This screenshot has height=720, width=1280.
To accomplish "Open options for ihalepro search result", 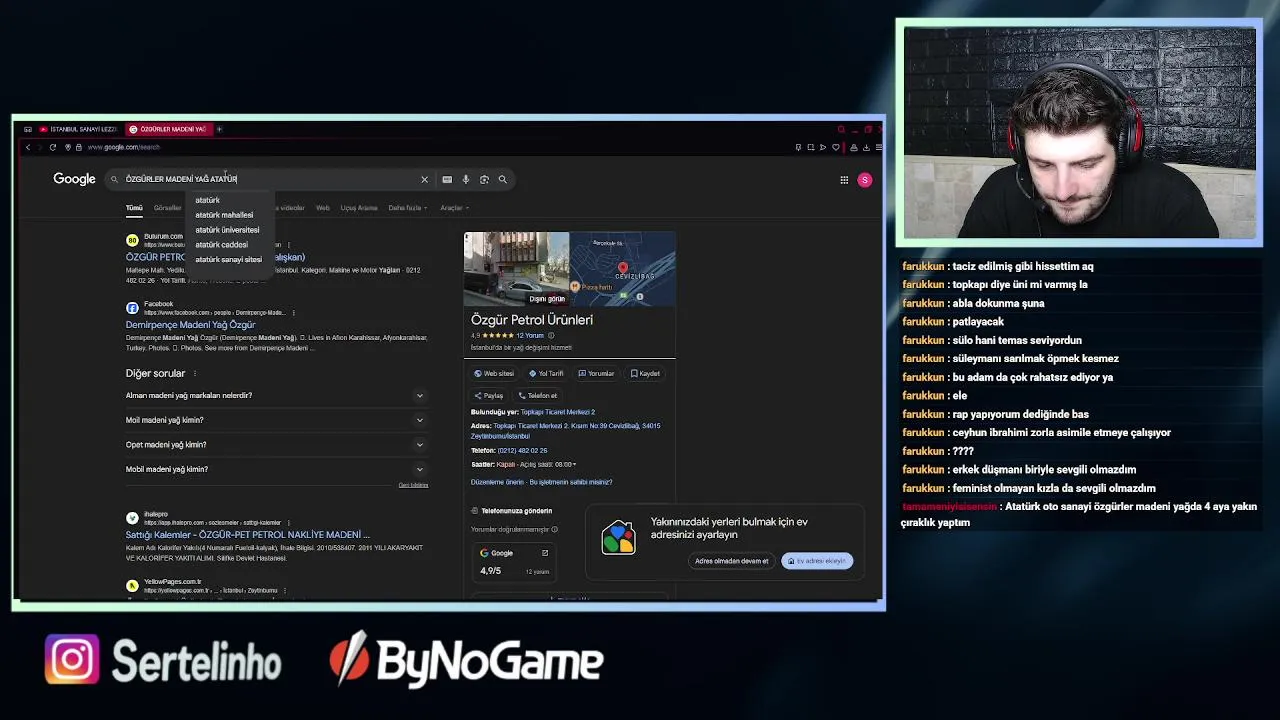I will (289, 523).
